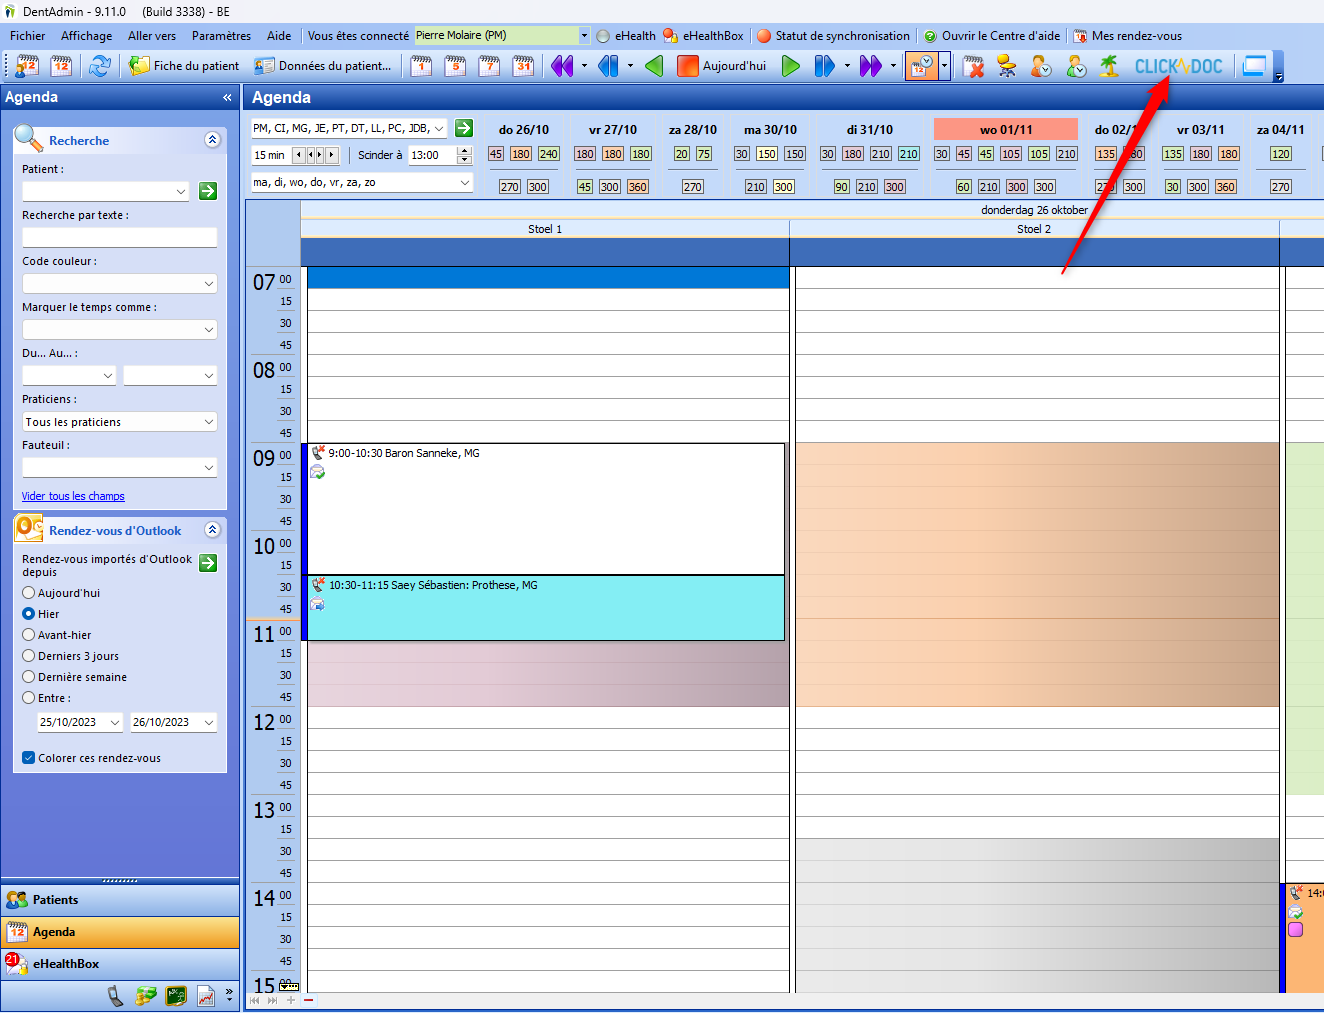Open the CLICKDOC integration

point(1180,66)
